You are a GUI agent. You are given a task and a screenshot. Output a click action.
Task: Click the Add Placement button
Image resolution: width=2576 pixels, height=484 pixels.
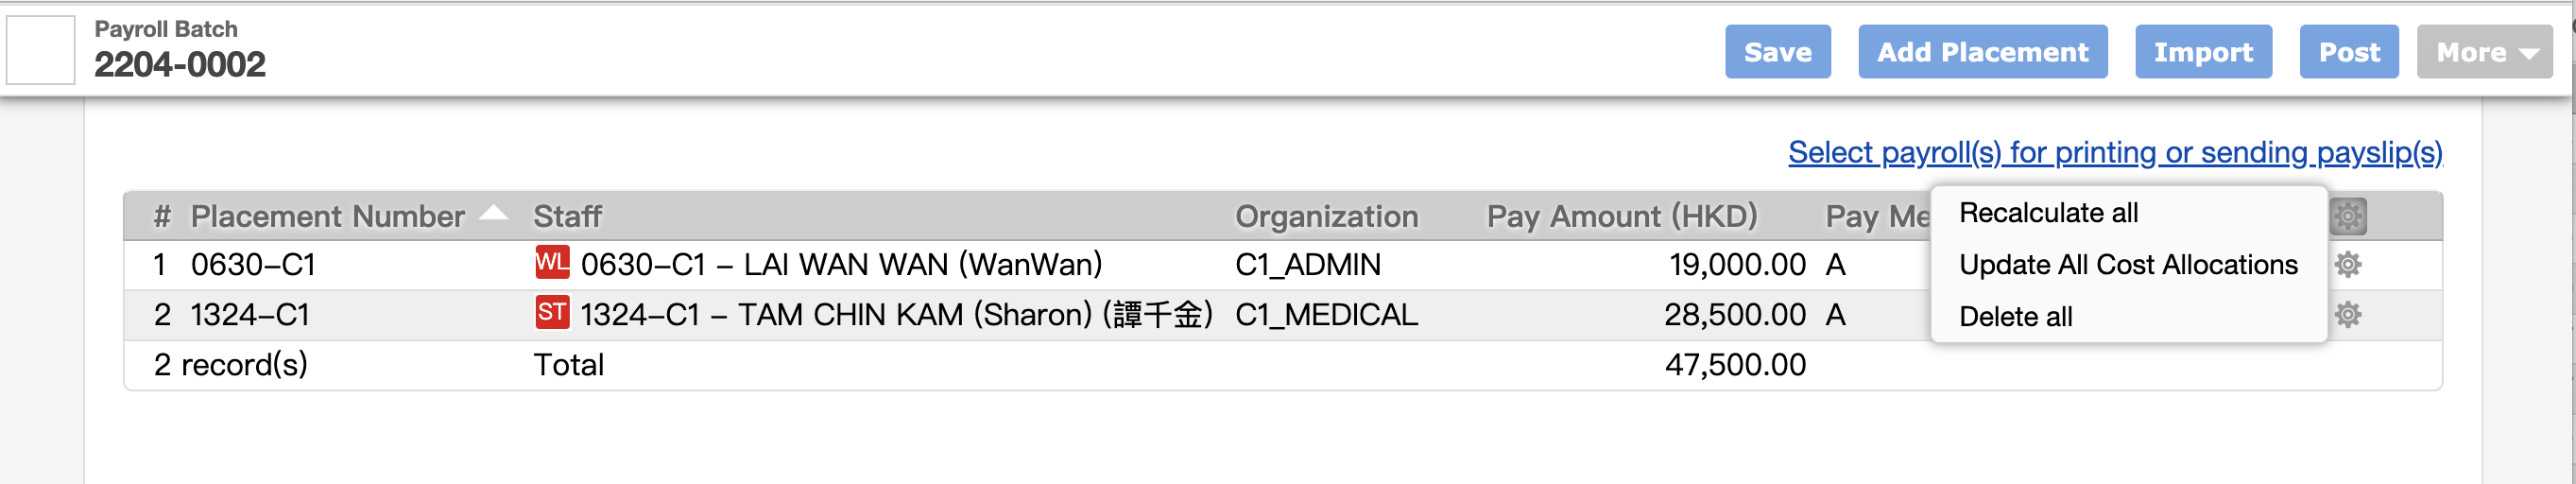click(1982, 52)
